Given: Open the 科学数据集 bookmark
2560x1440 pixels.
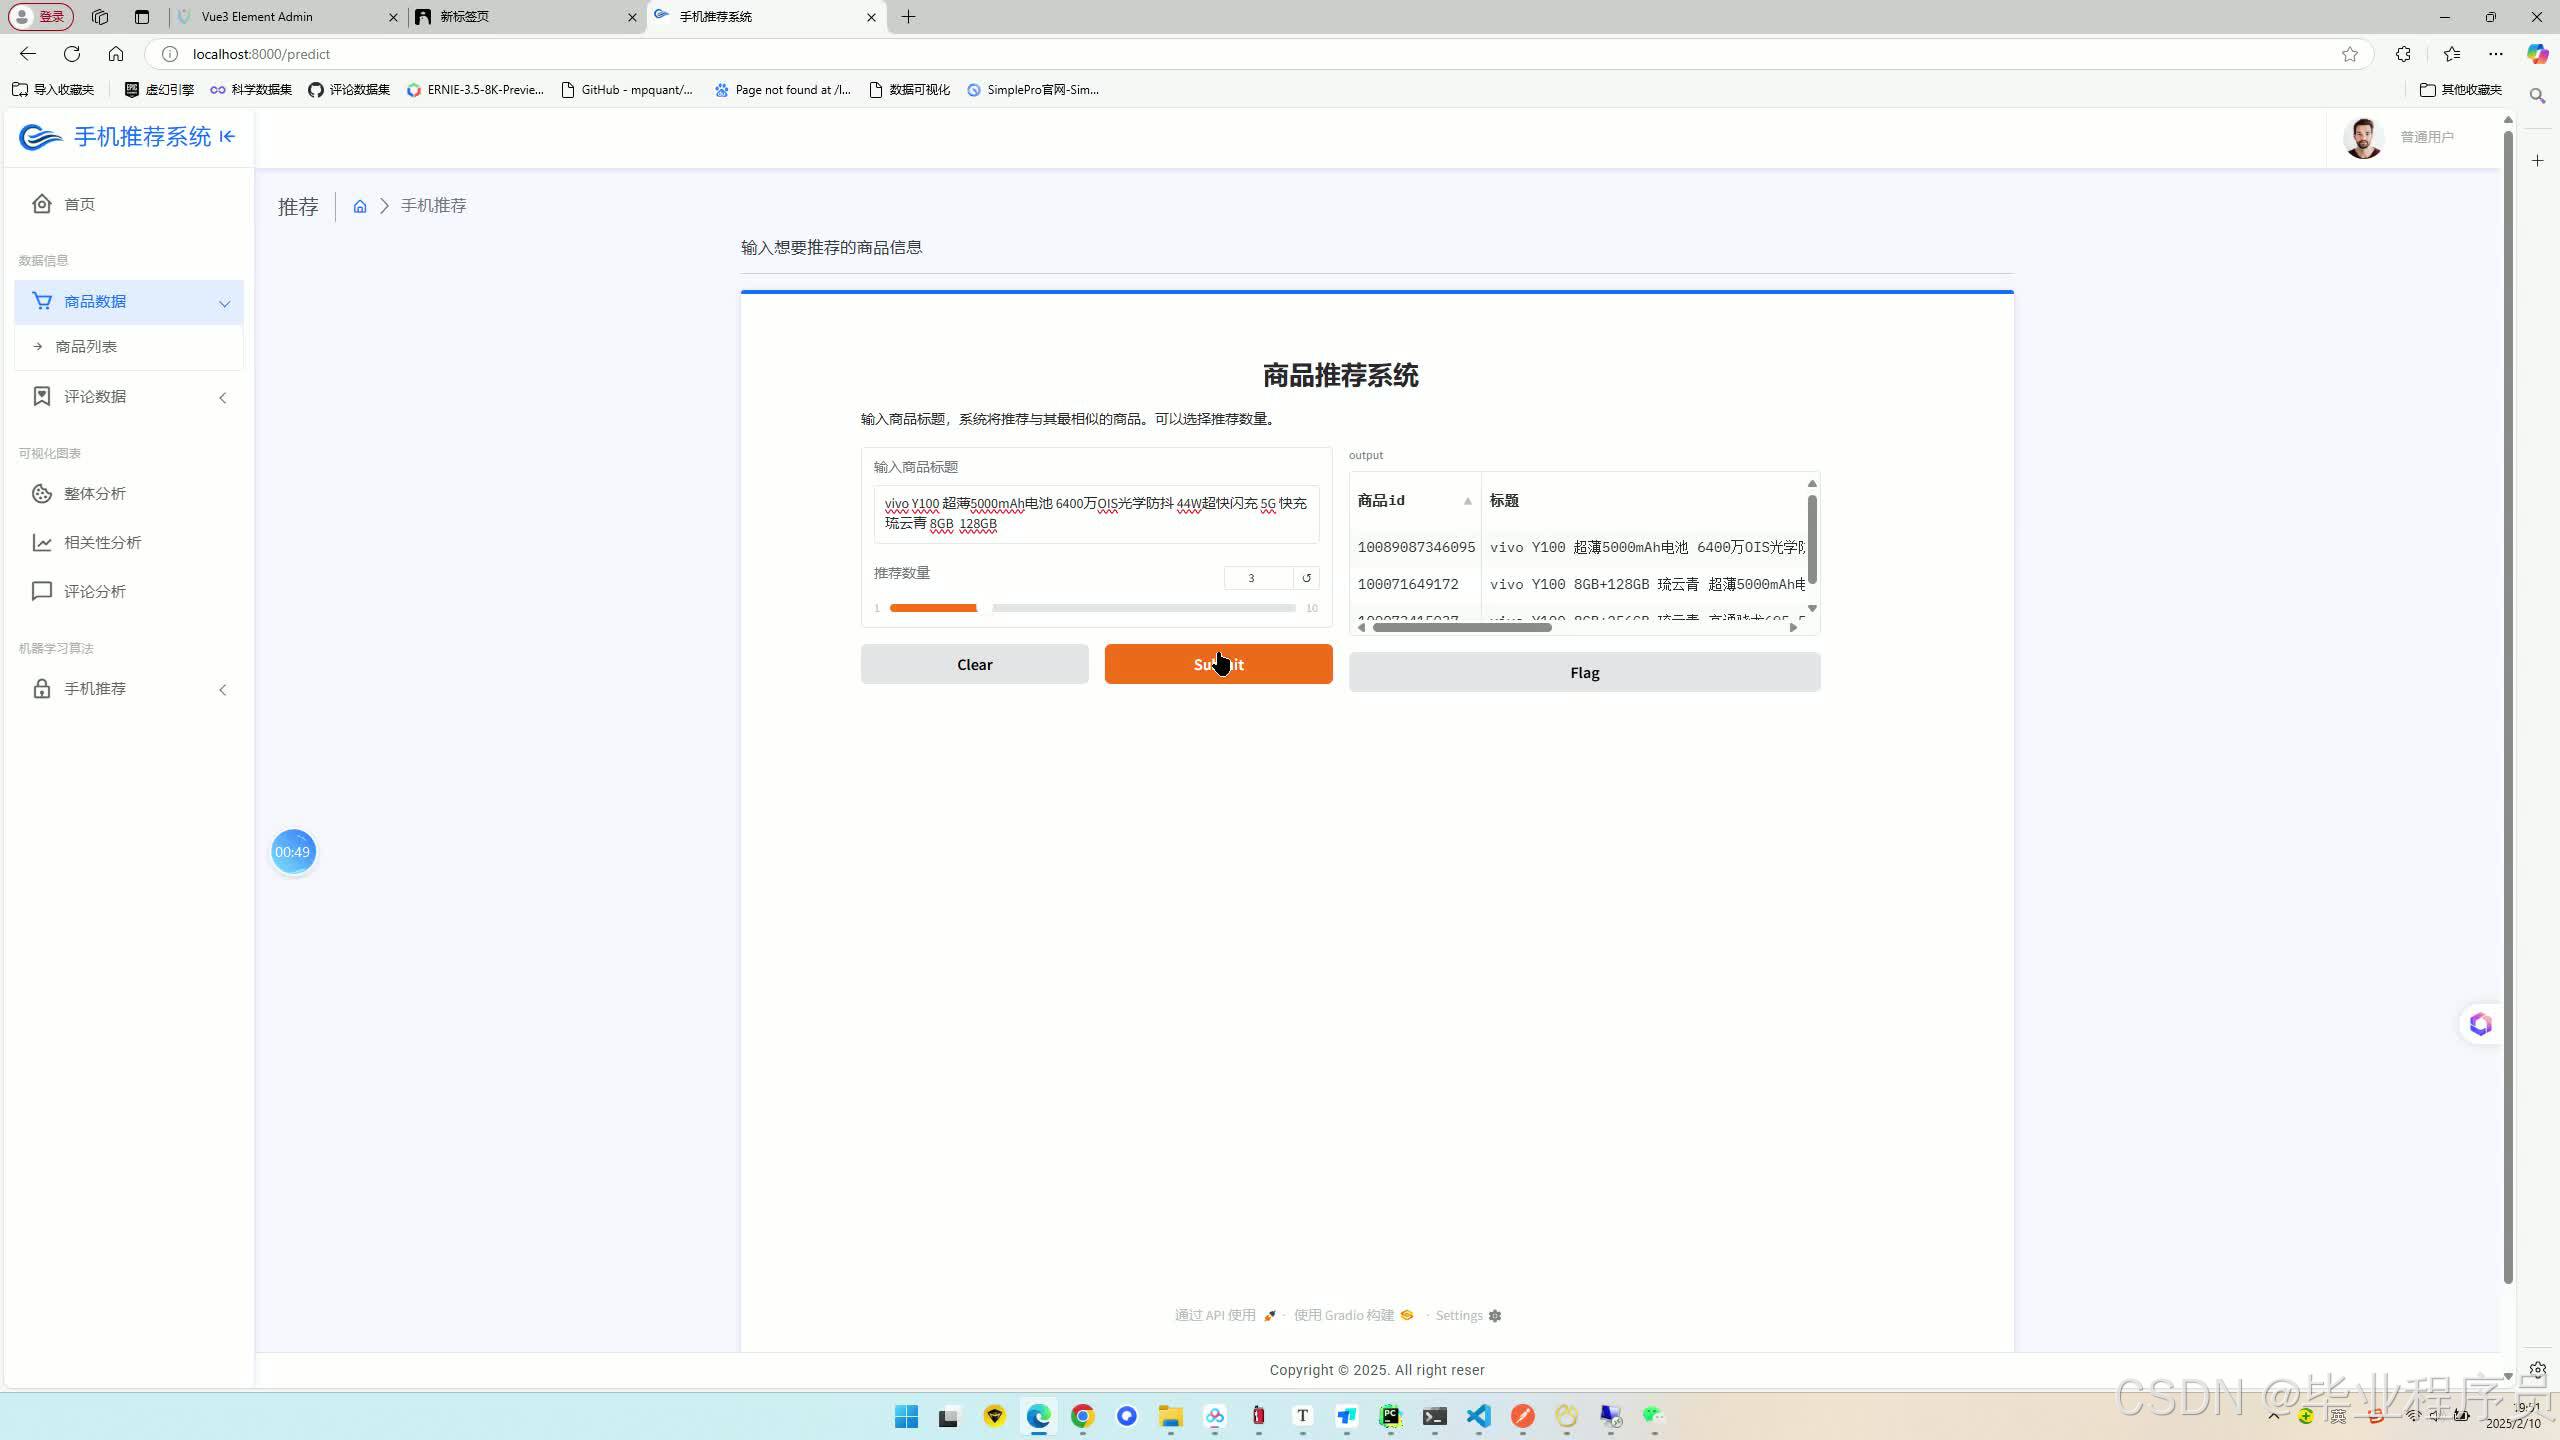Looking at the screenshot, I should pyautogui.click(x=251, y=90).
